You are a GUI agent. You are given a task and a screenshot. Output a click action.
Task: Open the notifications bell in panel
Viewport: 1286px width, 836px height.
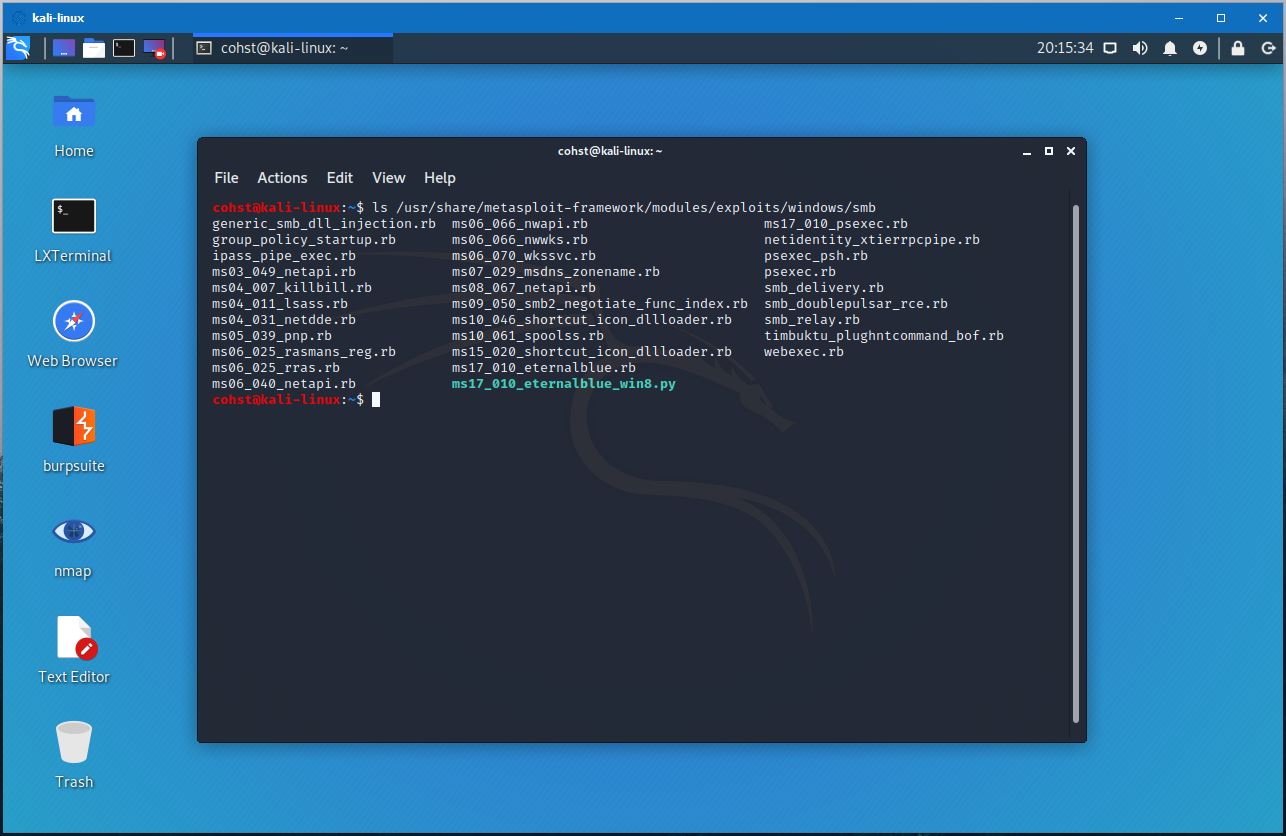(1170, 48)
